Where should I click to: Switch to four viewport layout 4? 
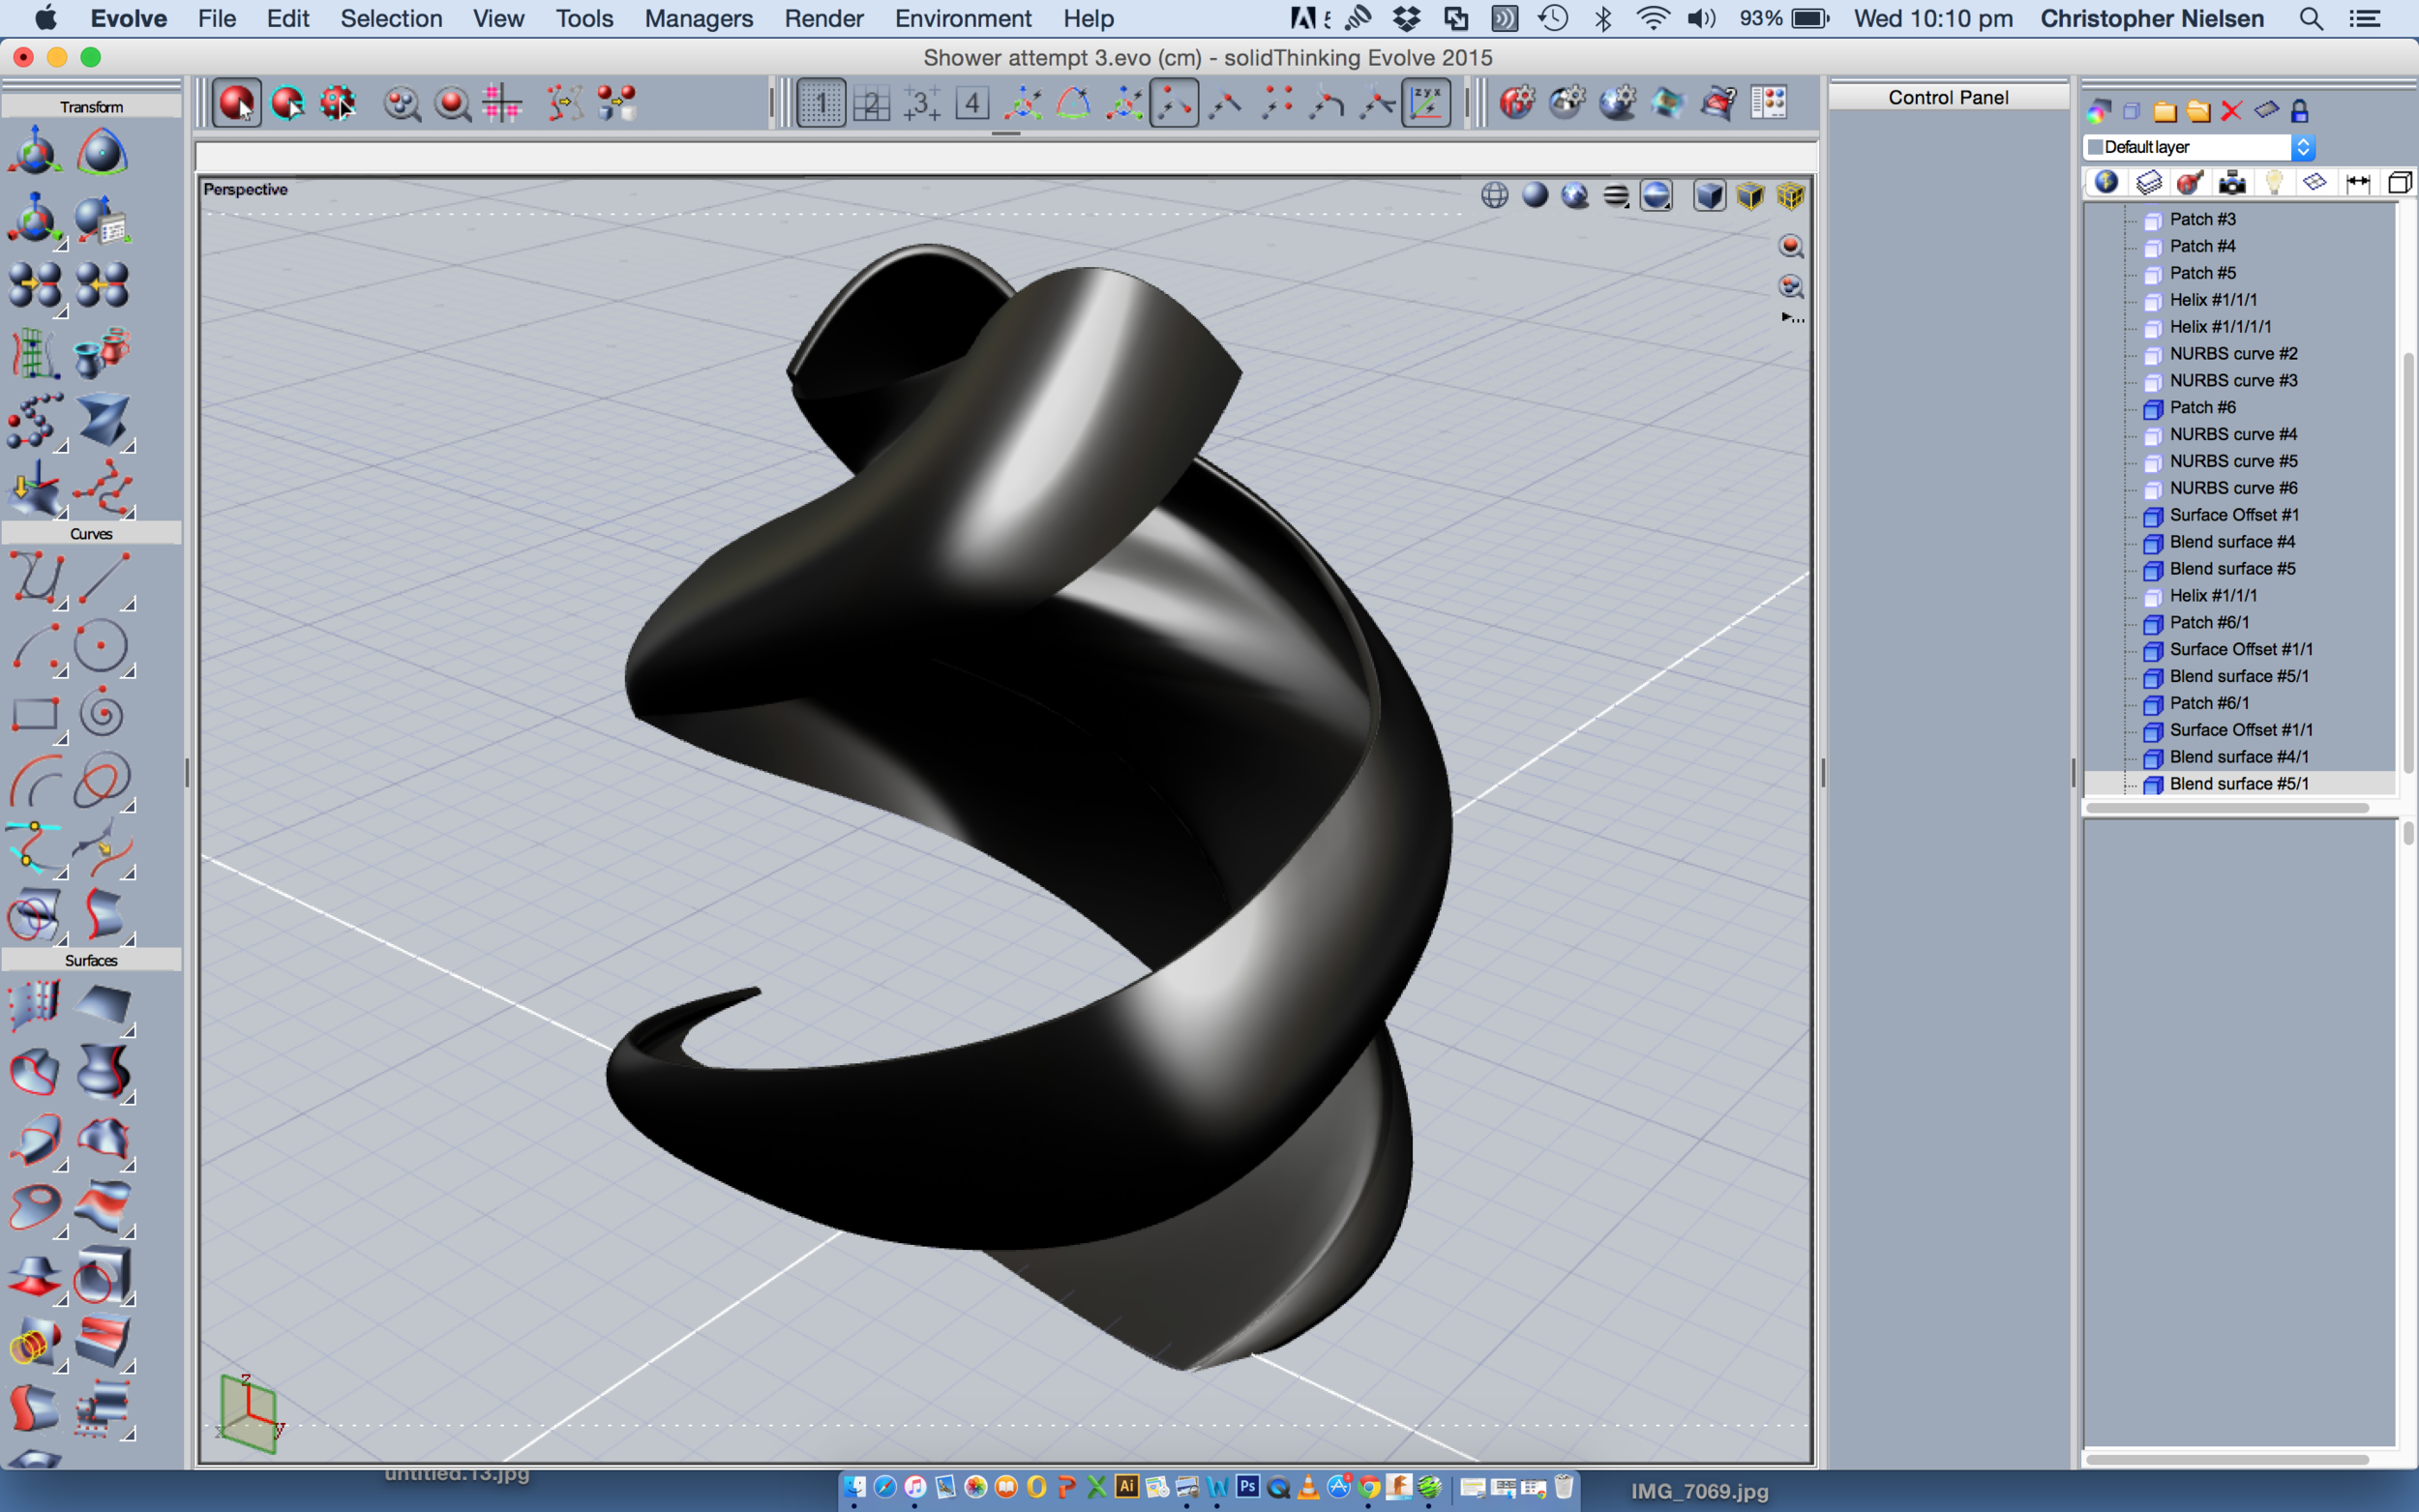[972, 103]
